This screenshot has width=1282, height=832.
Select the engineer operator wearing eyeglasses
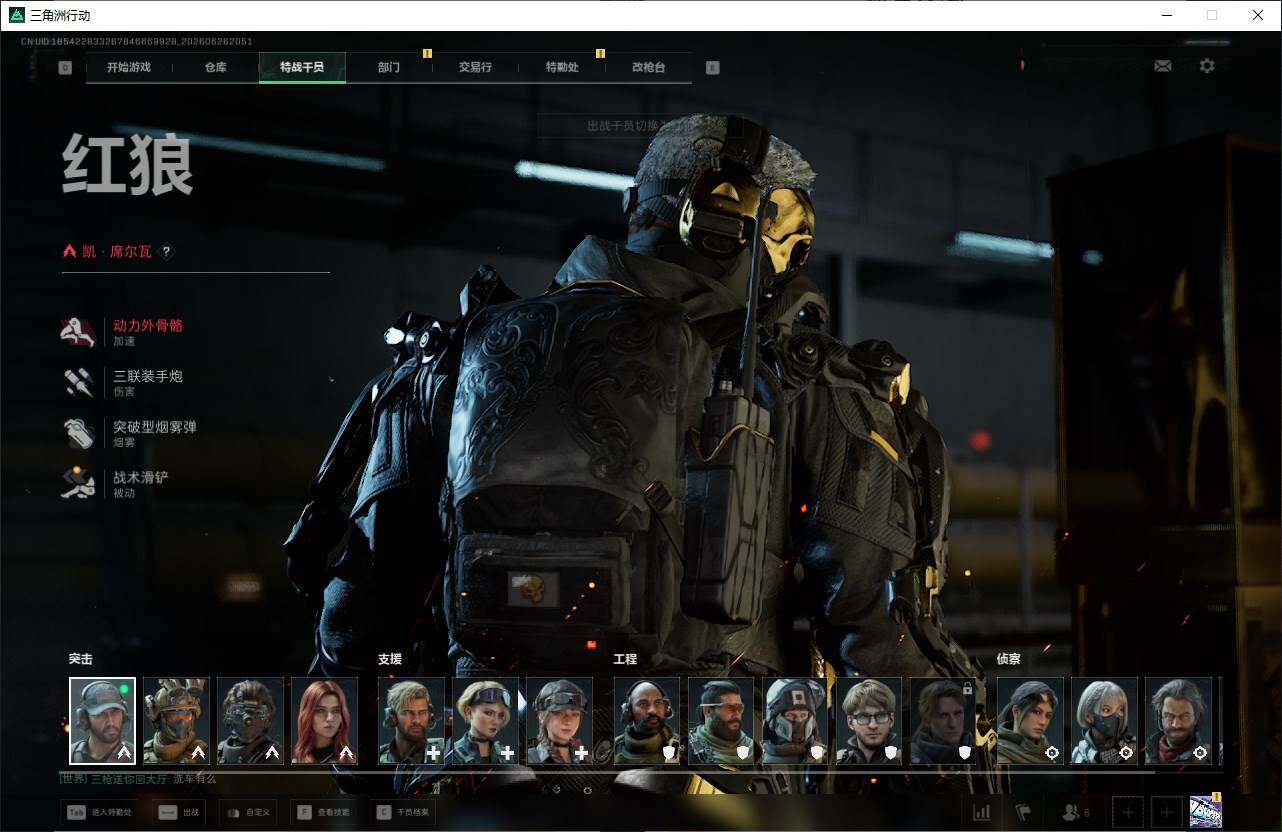coord(869,721)
